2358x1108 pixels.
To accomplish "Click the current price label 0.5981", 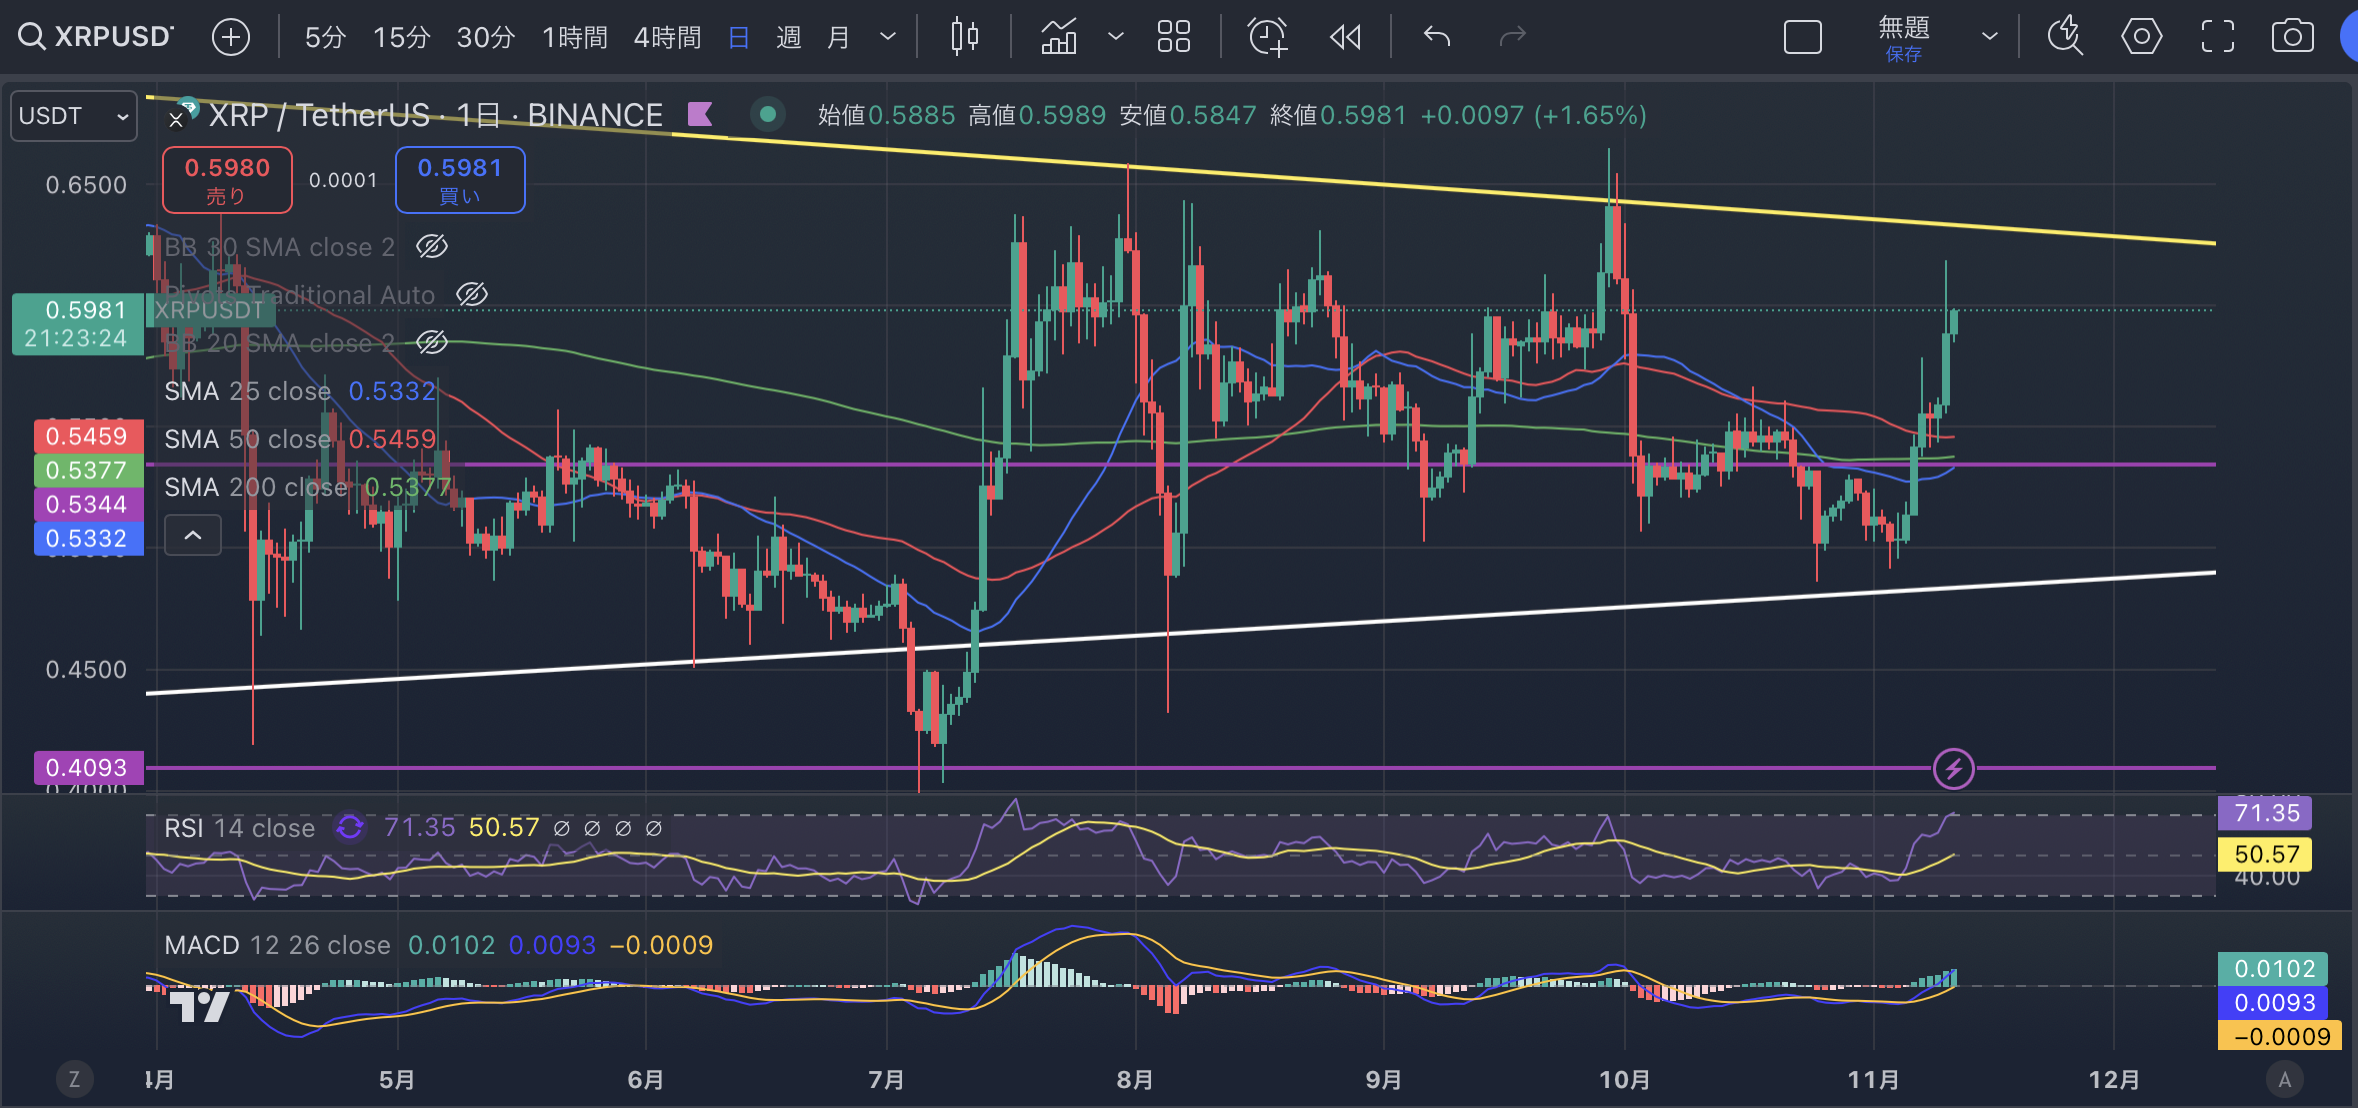I will click(x=78, y=324).
